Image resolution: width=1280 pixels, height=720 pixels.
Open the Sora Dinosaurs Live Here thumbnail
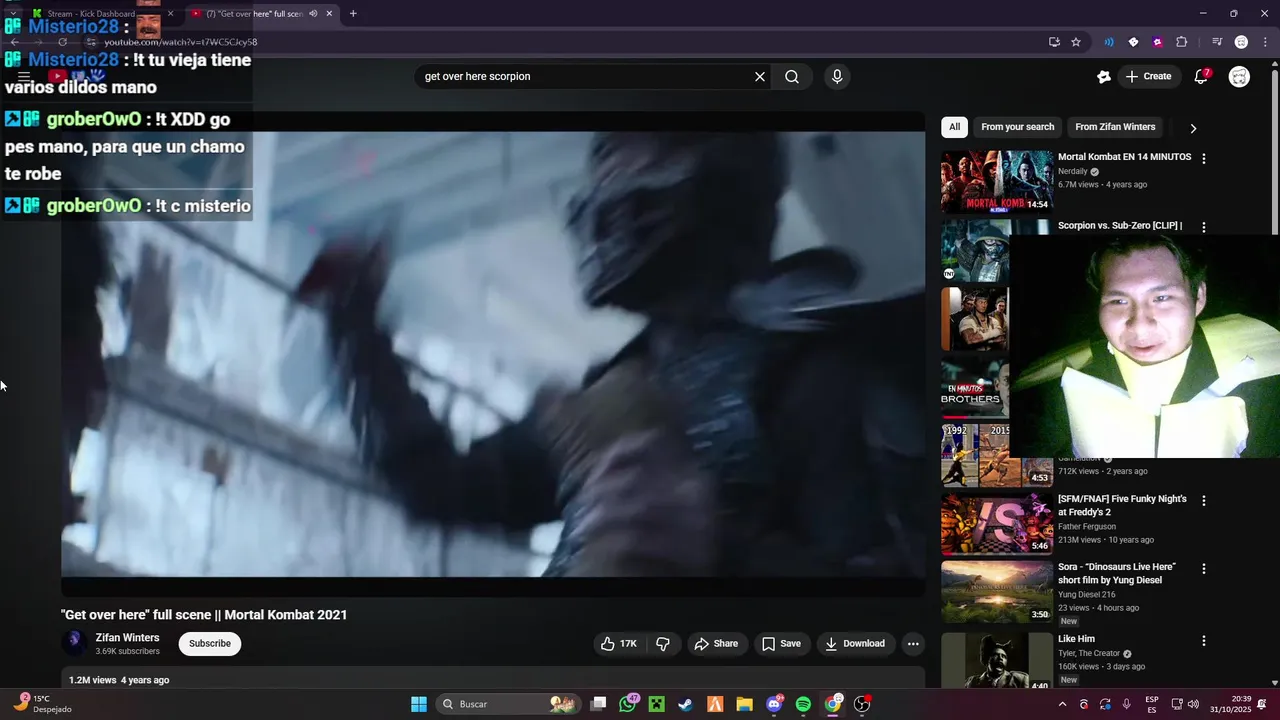point(997,592)
